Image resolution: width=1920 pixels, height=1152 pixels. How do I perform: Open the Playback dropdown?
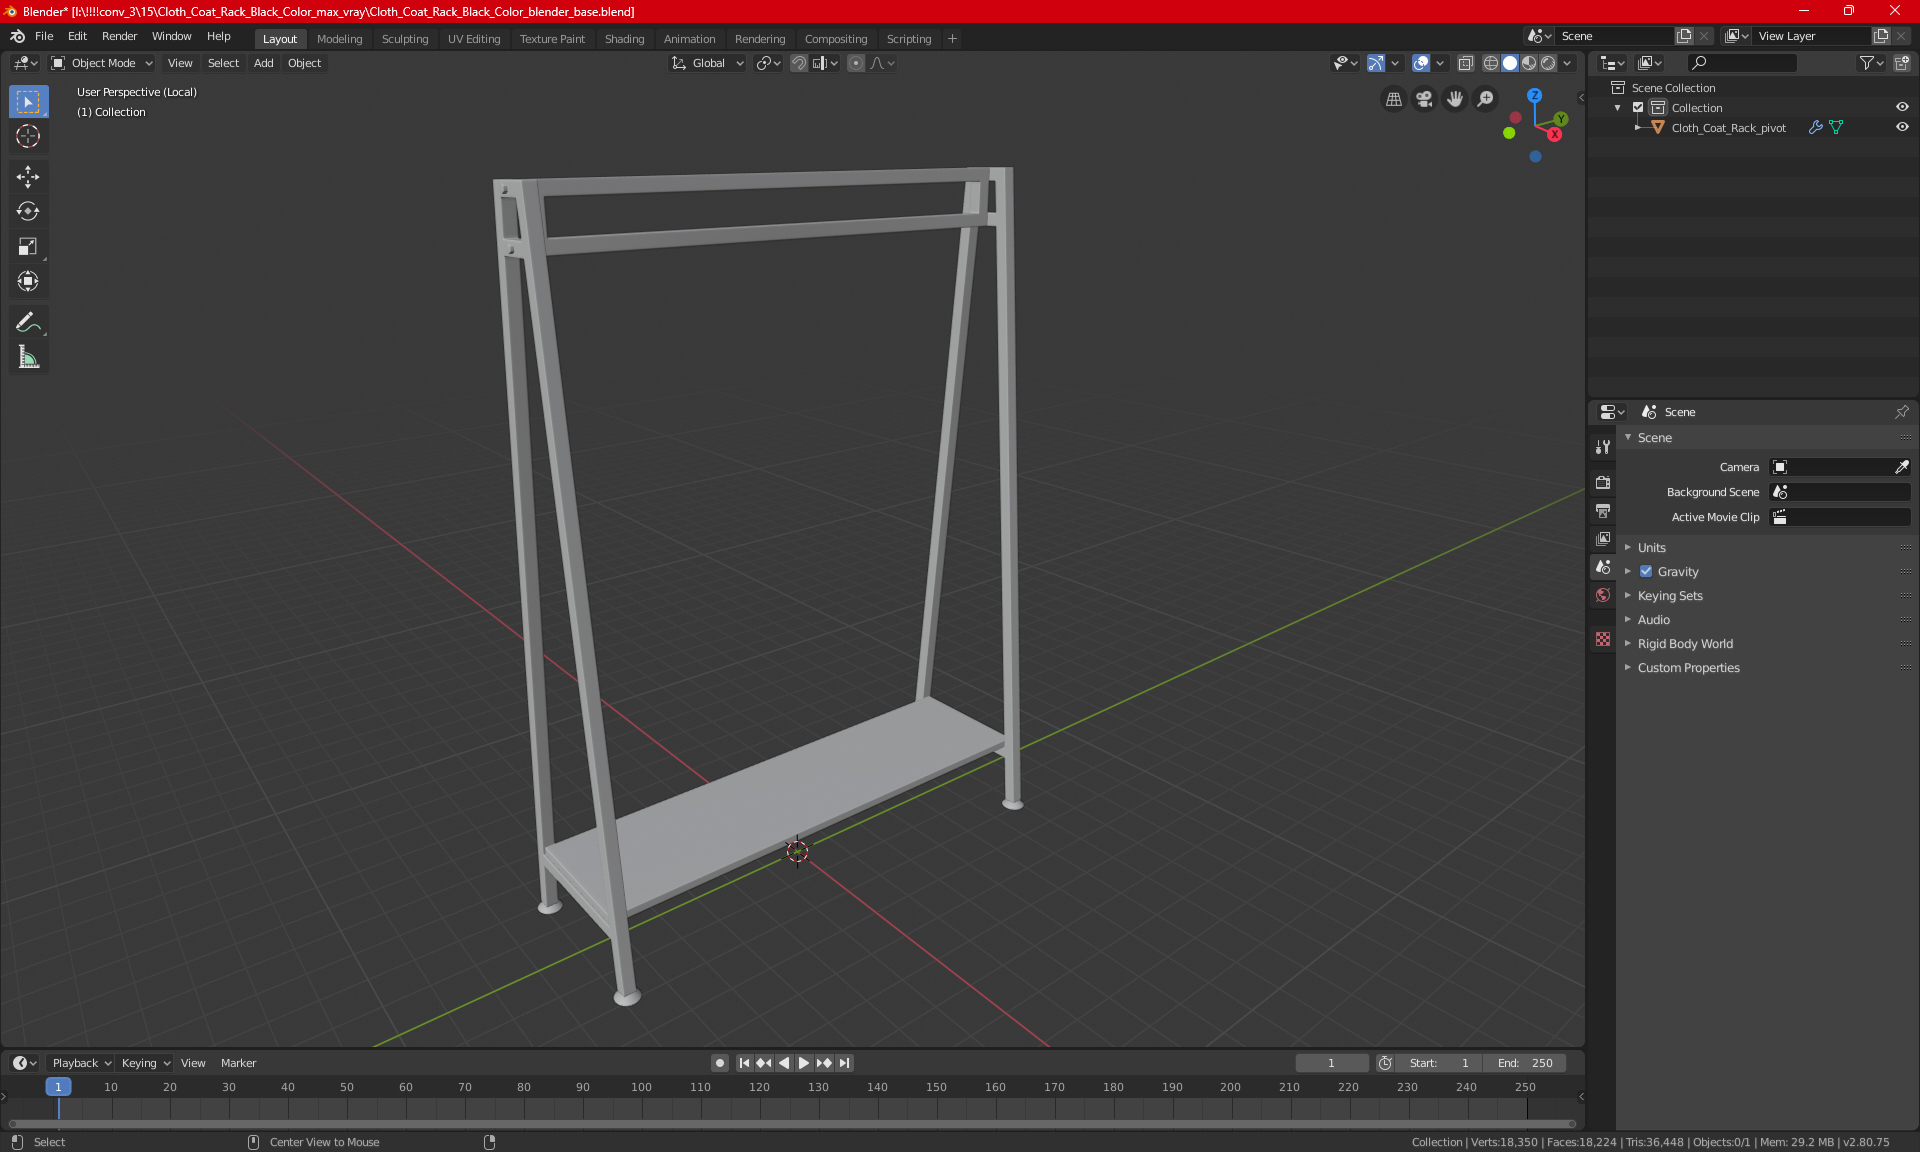tap(81, 1063)
